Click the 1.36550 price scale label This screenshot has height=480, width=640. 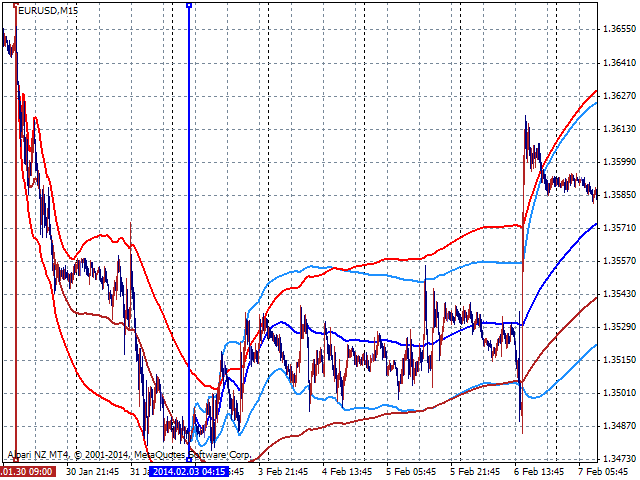pyautogui.click(x=619, y=31)
